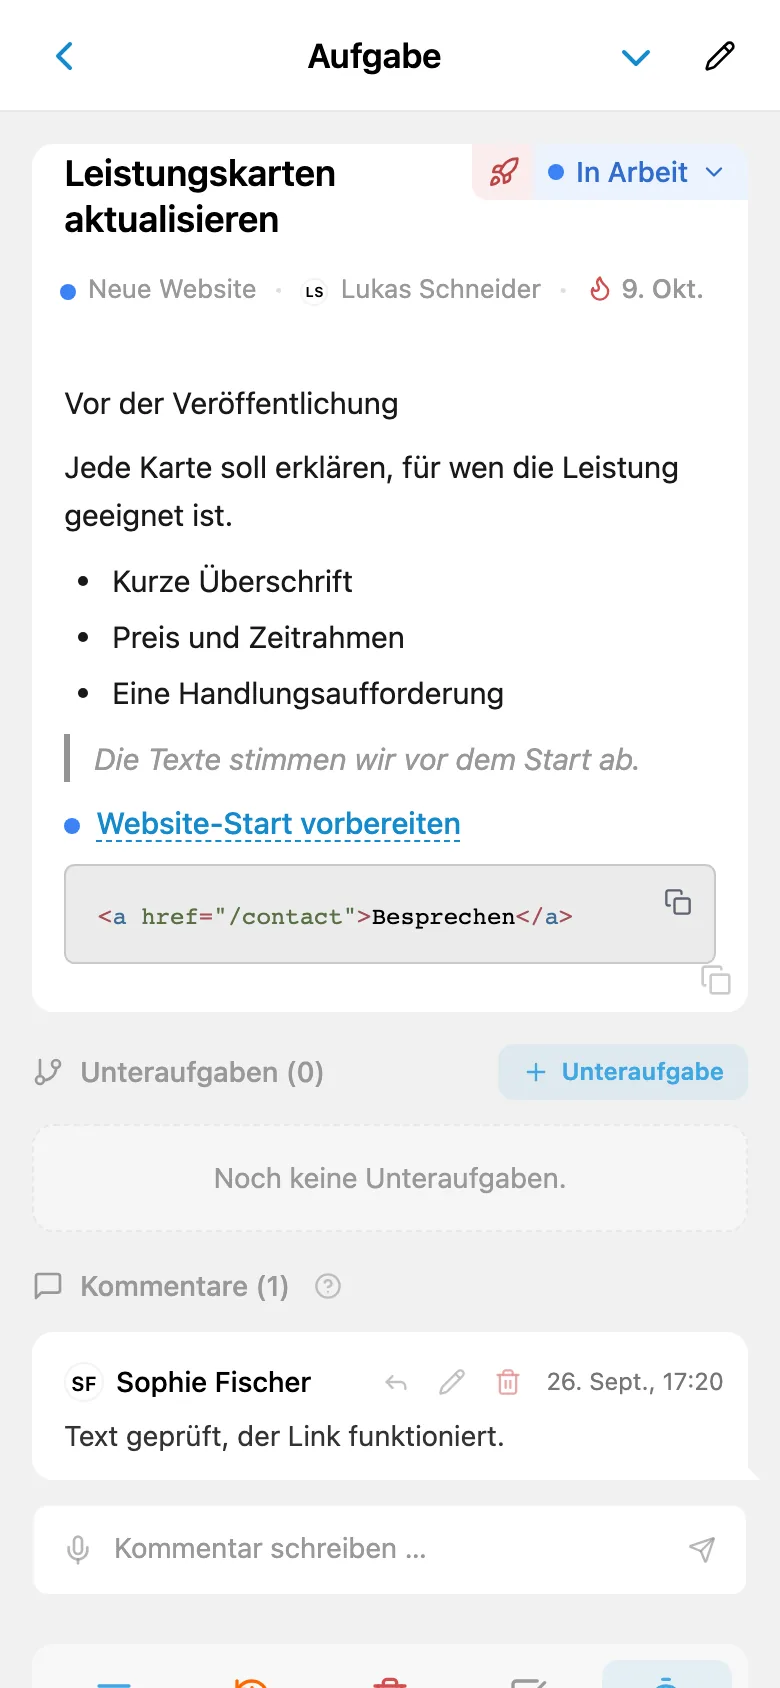Click the comment text Text geprüft

coord(284,1437)
